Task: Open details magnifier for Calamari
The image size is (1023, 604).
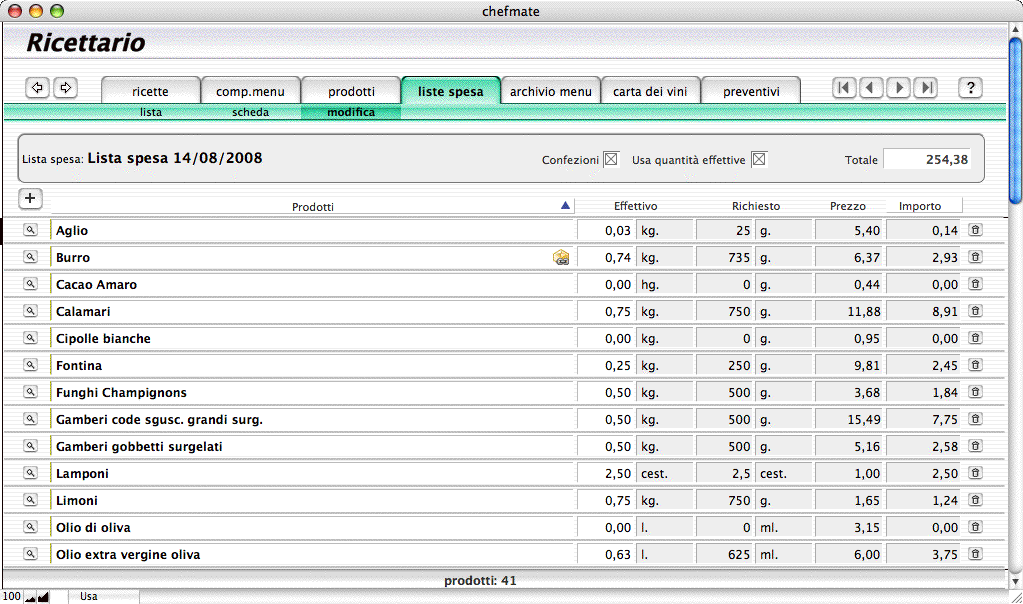Action: [x=30, y=311]
